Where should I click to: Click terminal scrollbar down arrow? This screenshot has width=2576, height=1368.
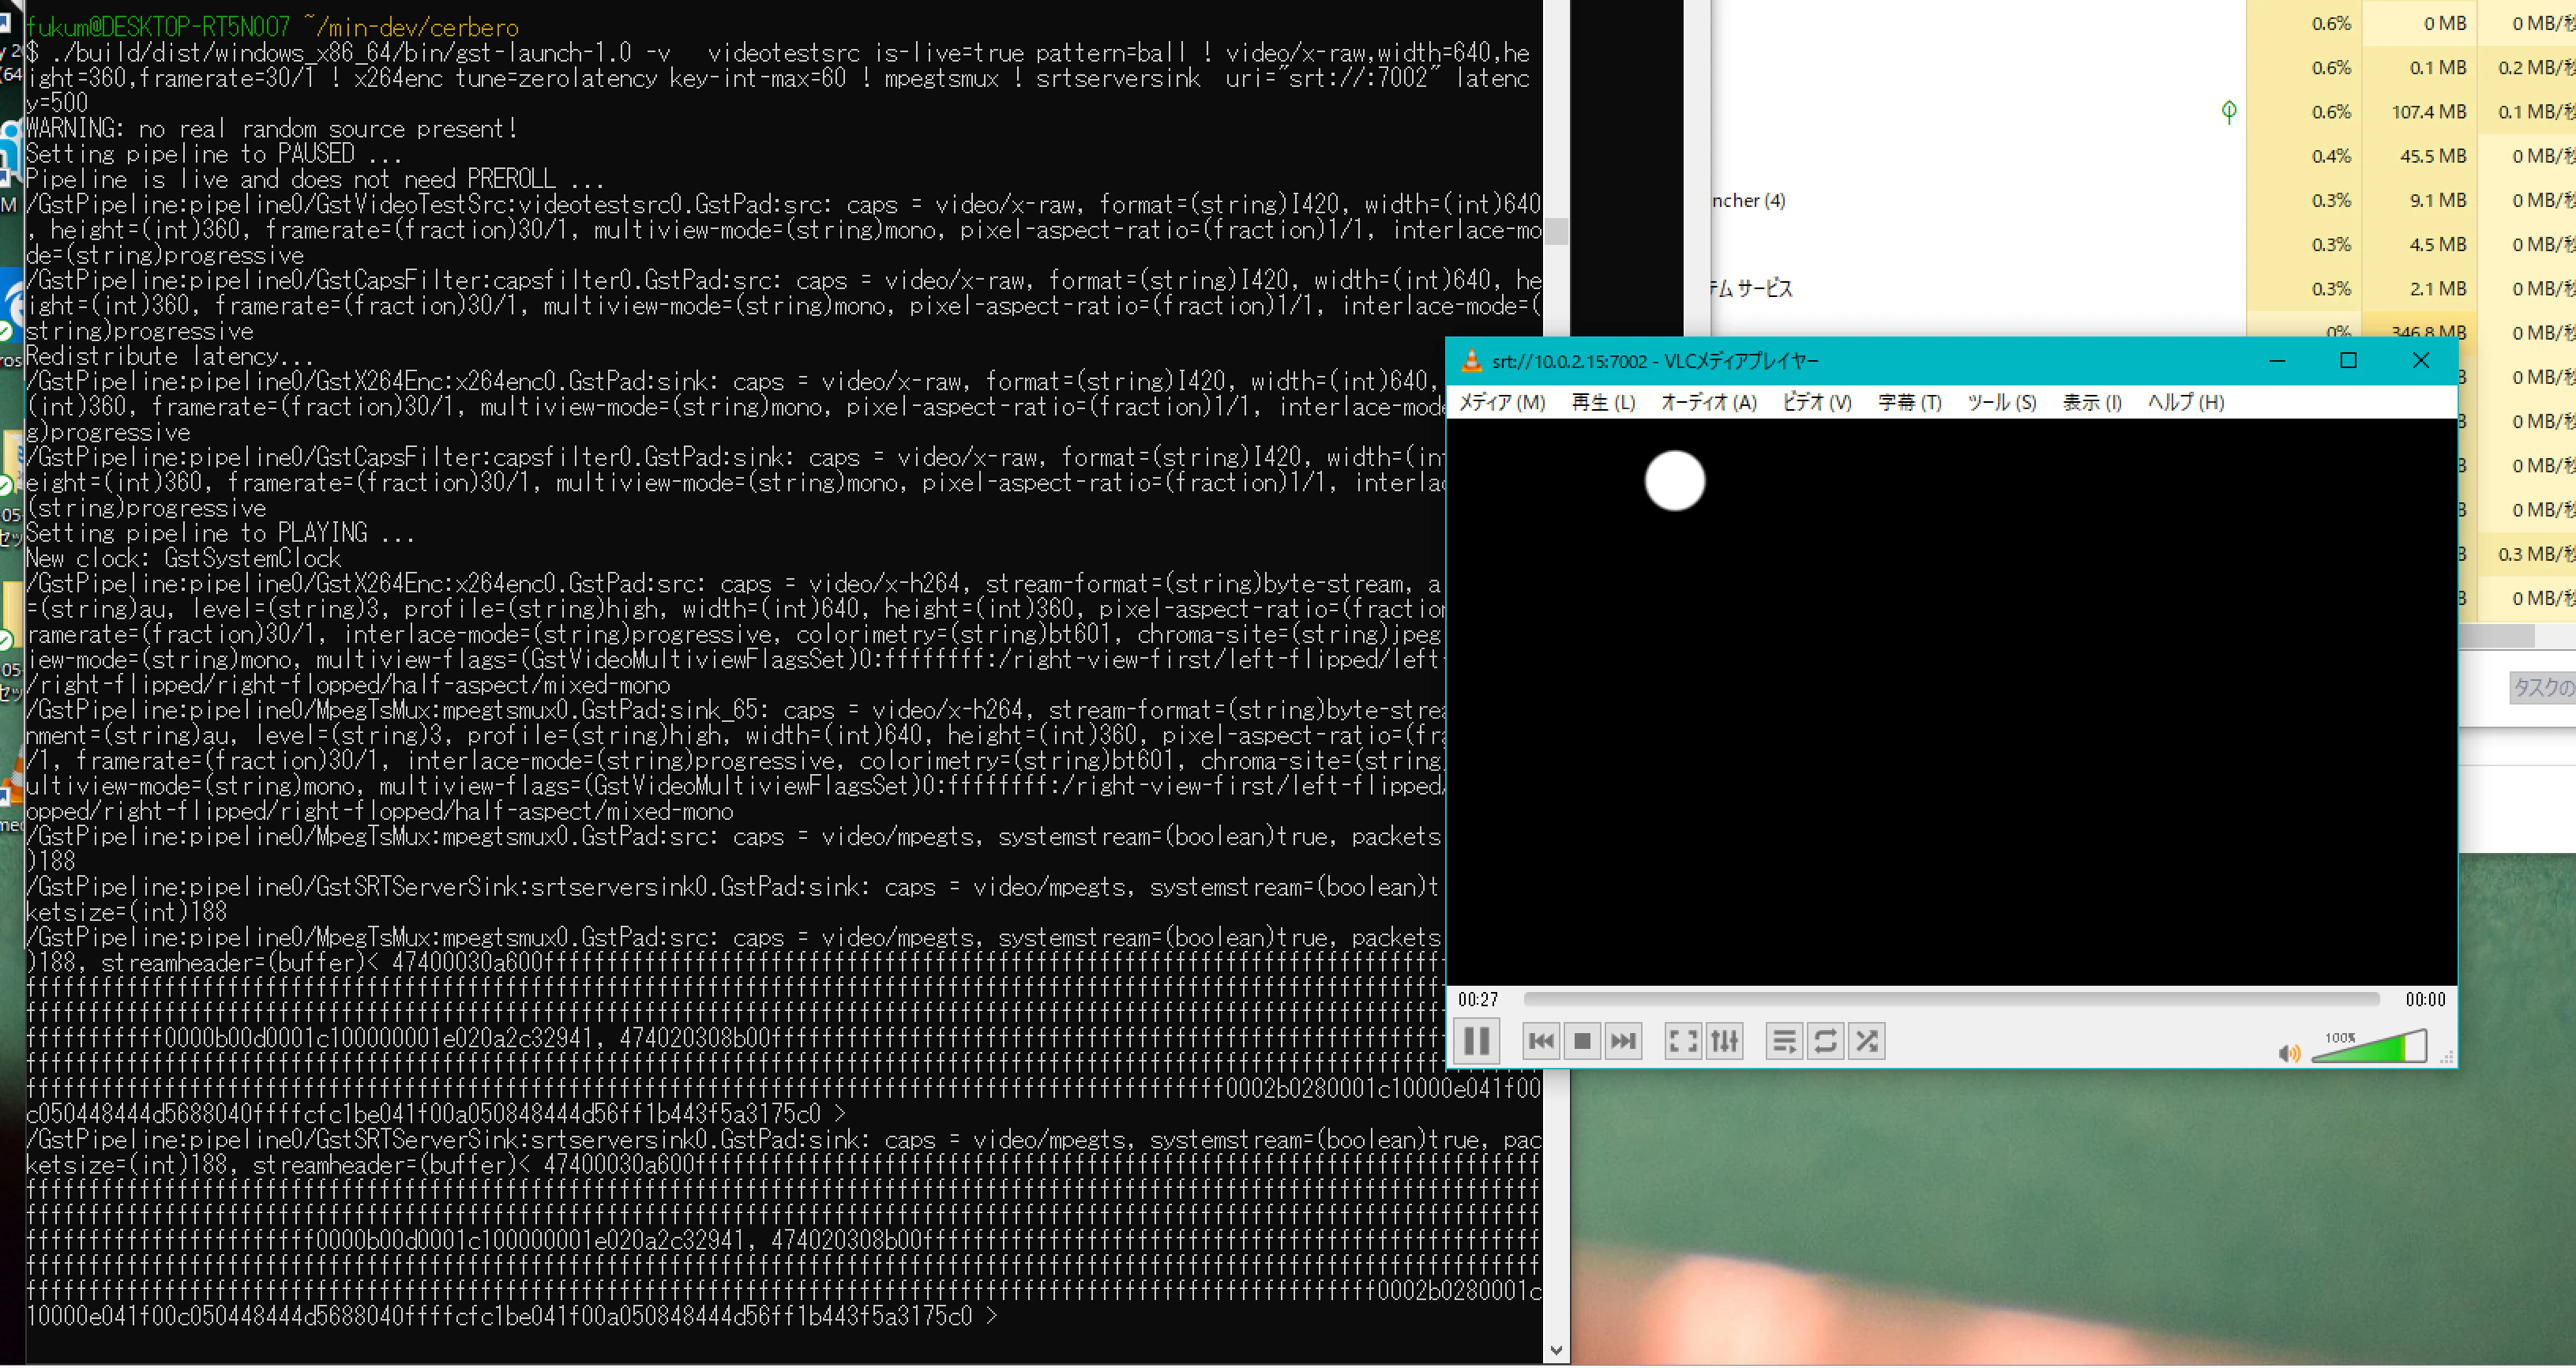coord(1556,1352)
